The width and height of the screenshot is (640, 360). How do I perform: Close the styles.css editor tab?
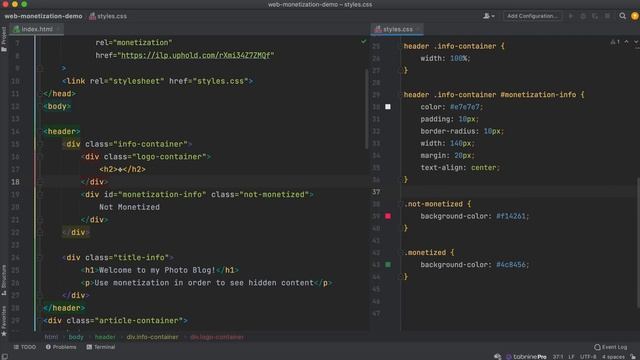418,29
